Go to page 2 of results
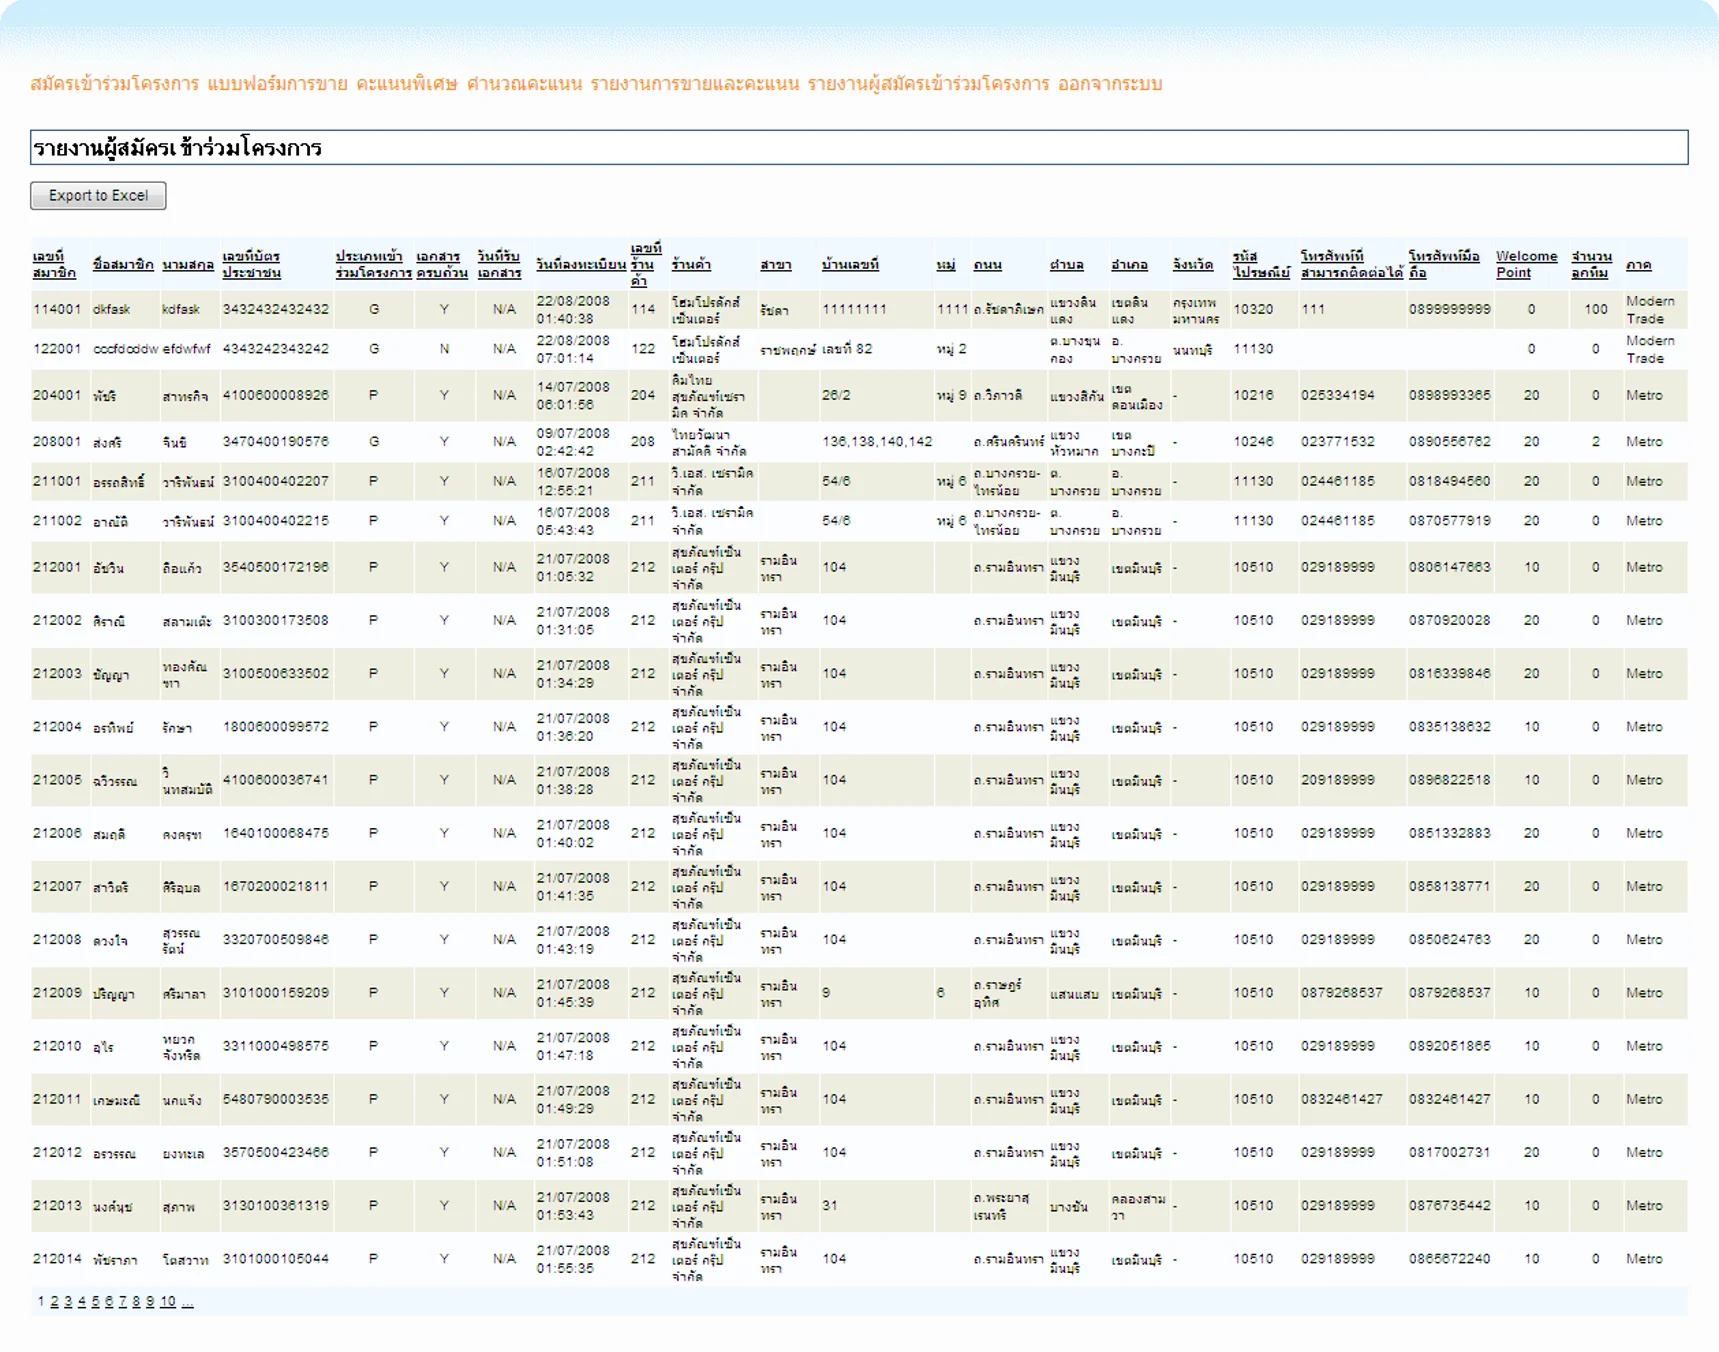This screenshot has width=1719, height=1352. [55, 1302]
